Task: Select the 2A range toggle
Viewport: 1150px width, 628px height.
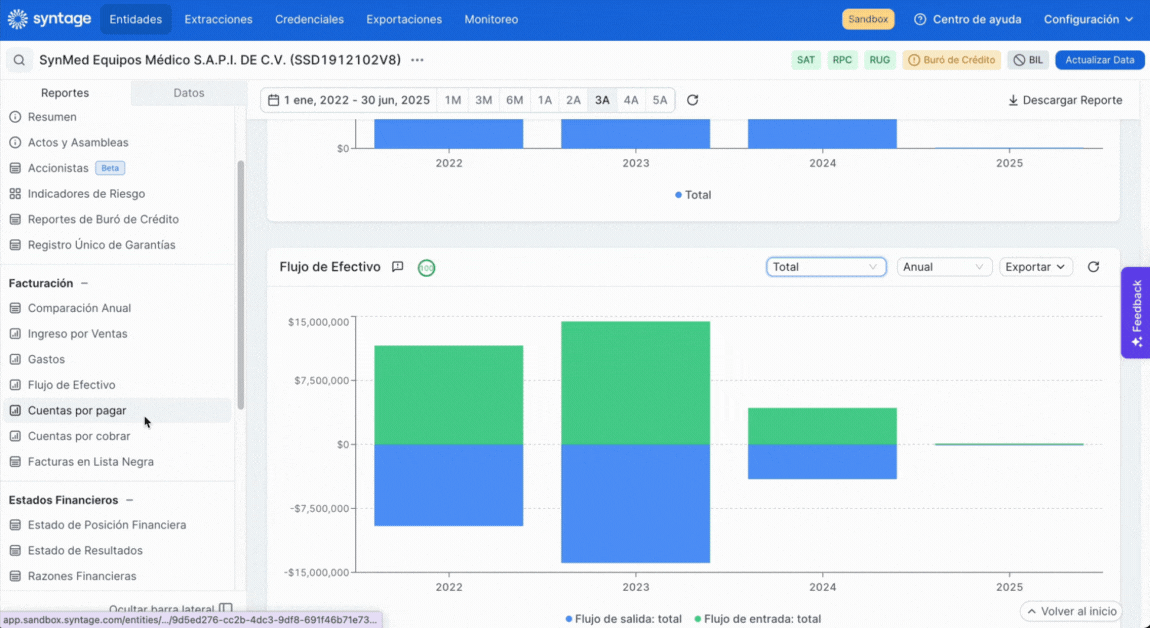Action: tap(574, 100)
